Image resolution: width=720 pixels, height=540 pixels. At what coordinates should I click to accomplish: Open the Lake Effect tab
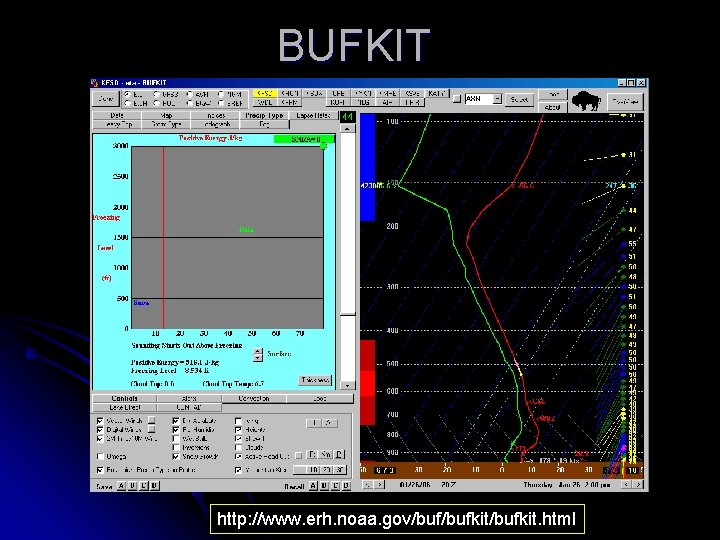pyautogui.click(x=124, y=407)
